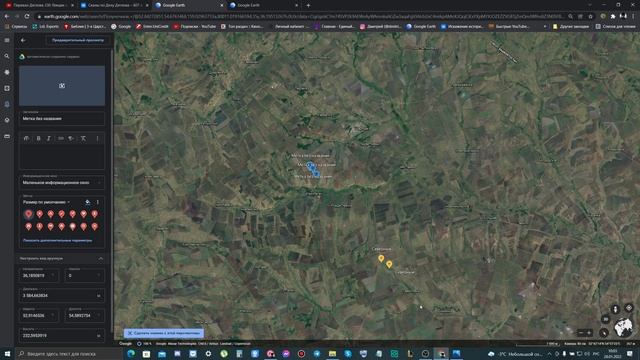Click the first icon in description toolbar
The image size is (640, 360).
[x=27, y=139]
